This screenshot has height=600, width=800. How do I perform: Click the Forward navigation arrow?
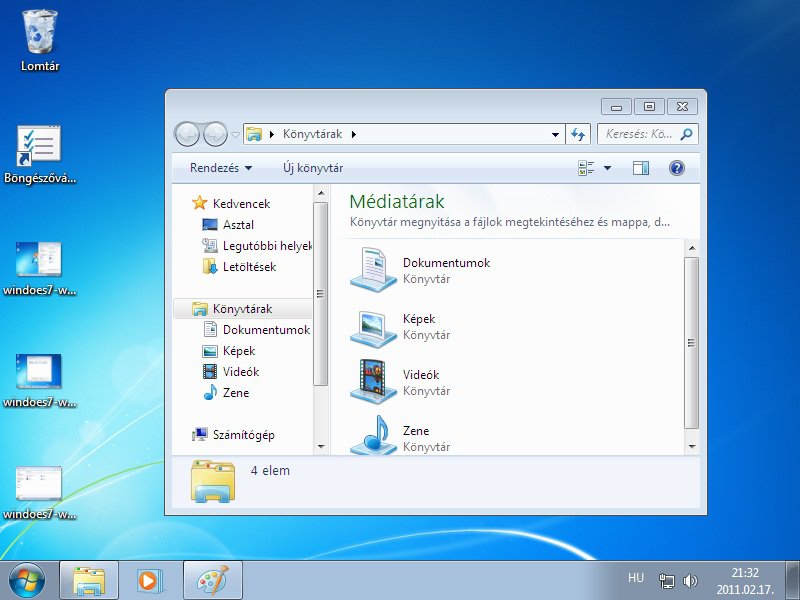pyautogui.click(x=215, y=134)
